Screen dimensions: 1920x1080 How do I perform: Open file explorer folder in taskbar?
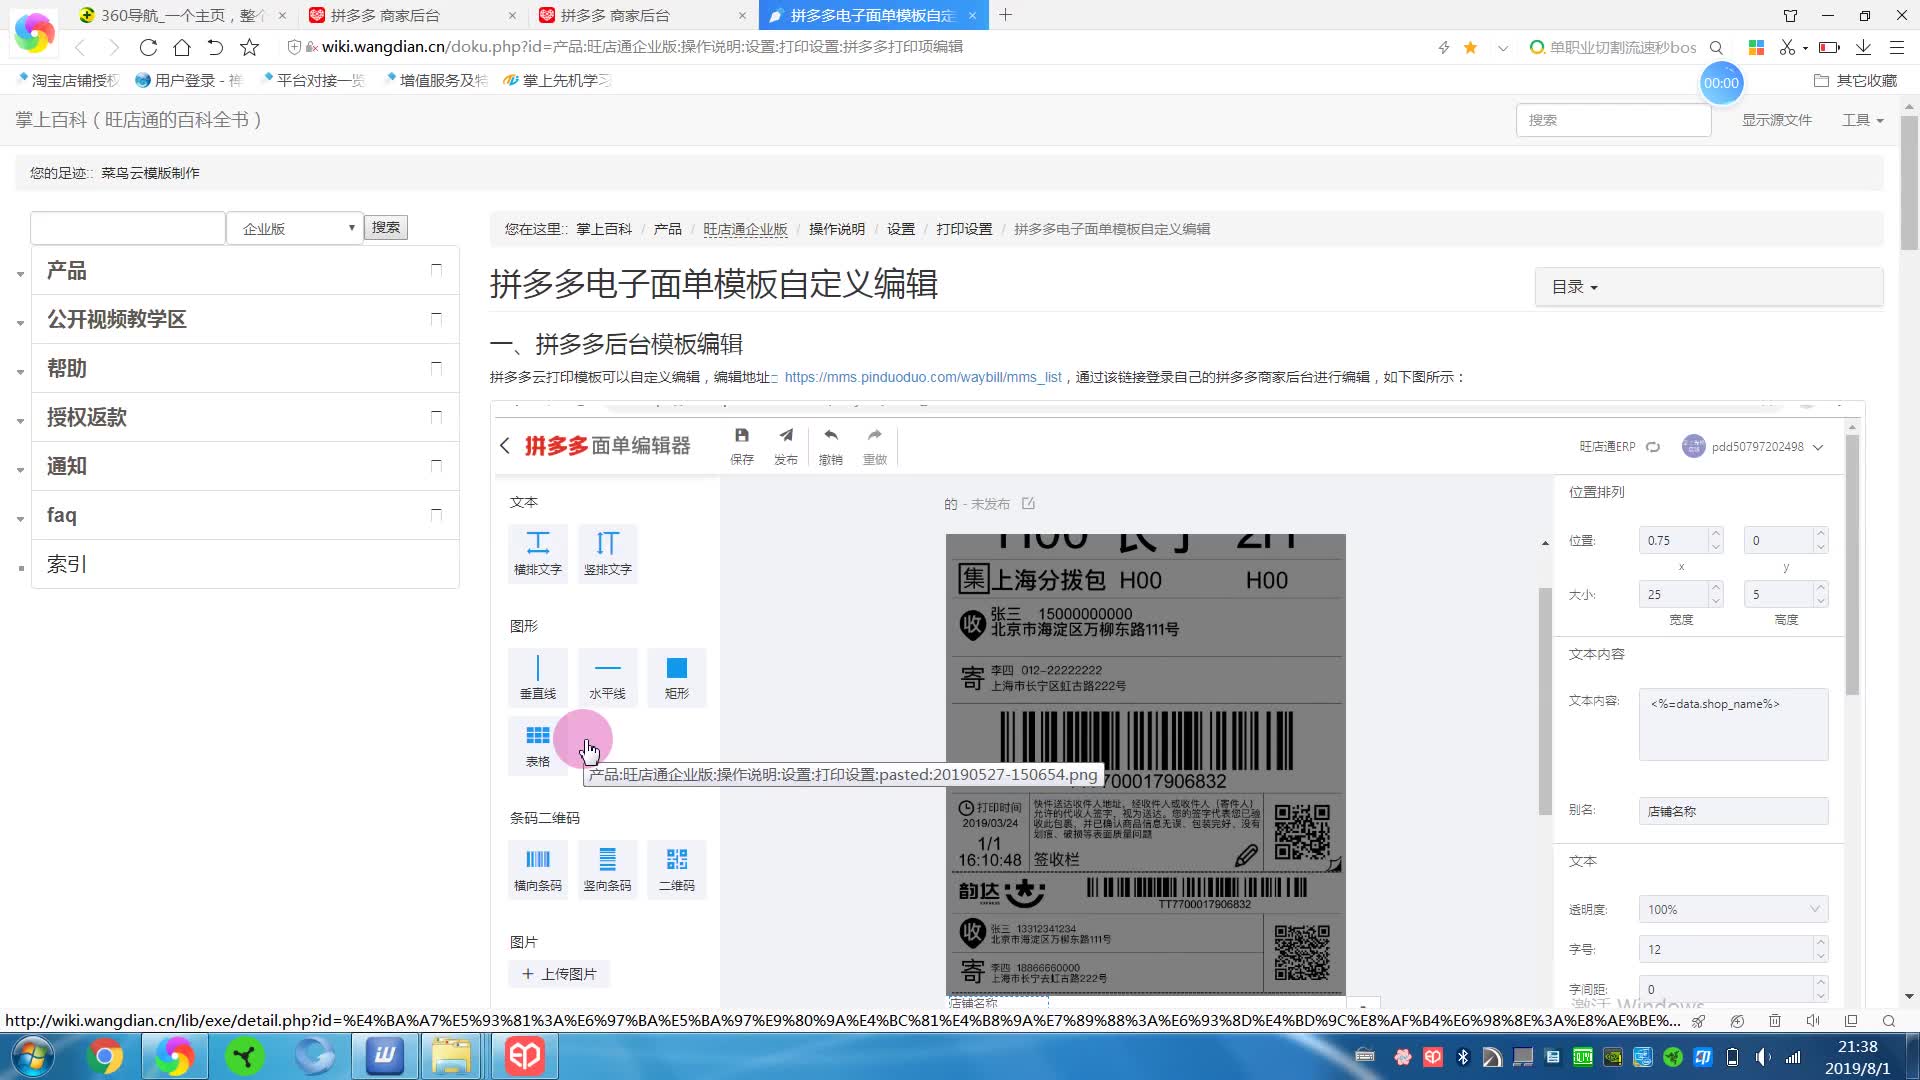click(451, 1056)
